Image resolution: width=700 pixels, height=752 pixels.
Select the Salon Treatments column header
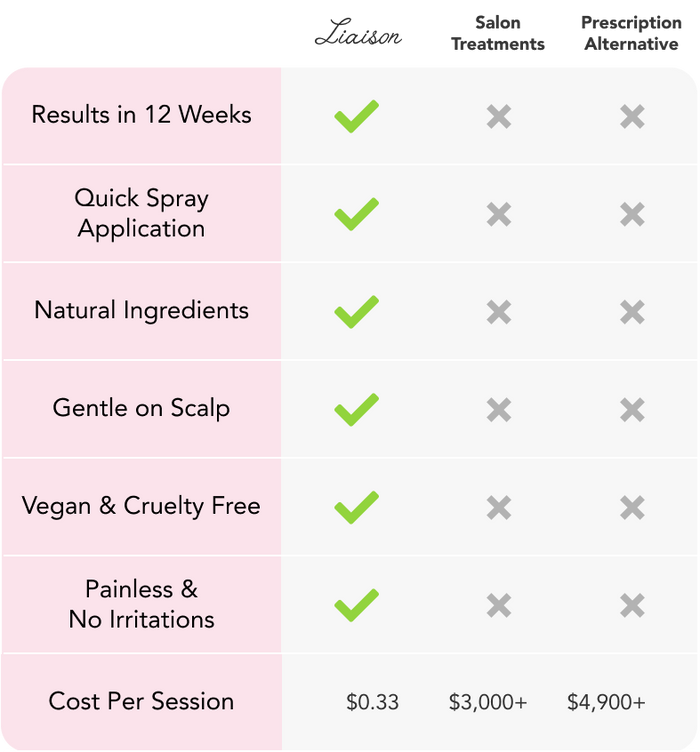coord(498,33)
